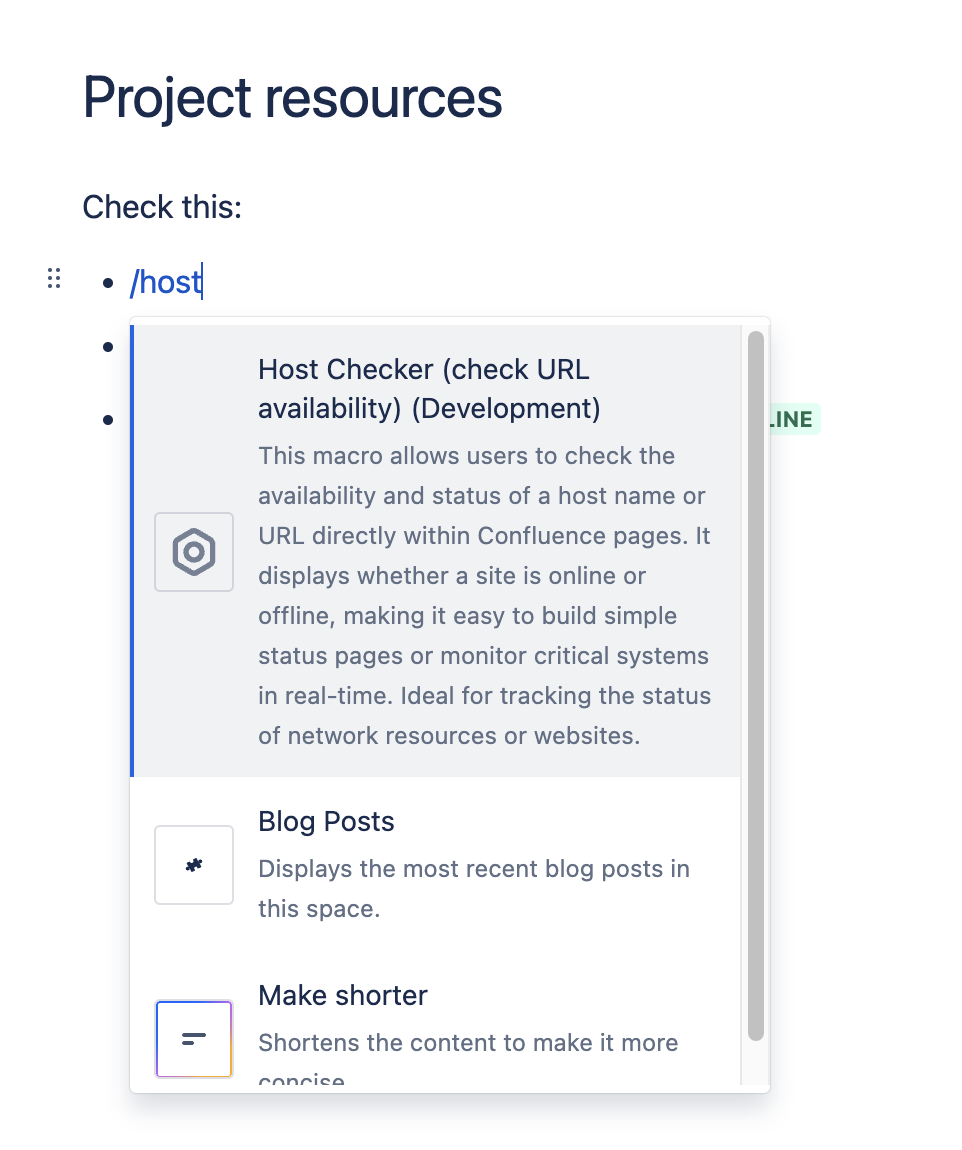
Task: Click the 'Displays the most recent blog posts' description
Action: (473, 888)
